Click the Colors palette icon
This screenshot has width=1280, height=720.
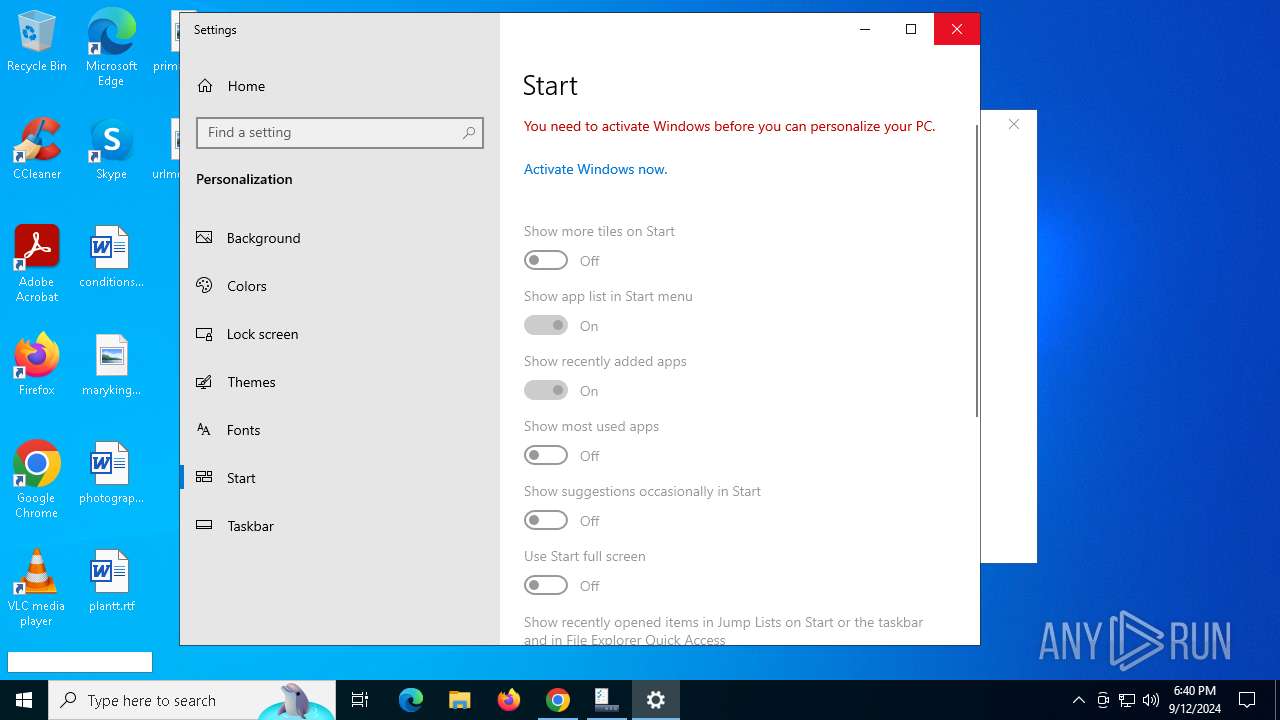pyautogui.click(x=204, y=286)
